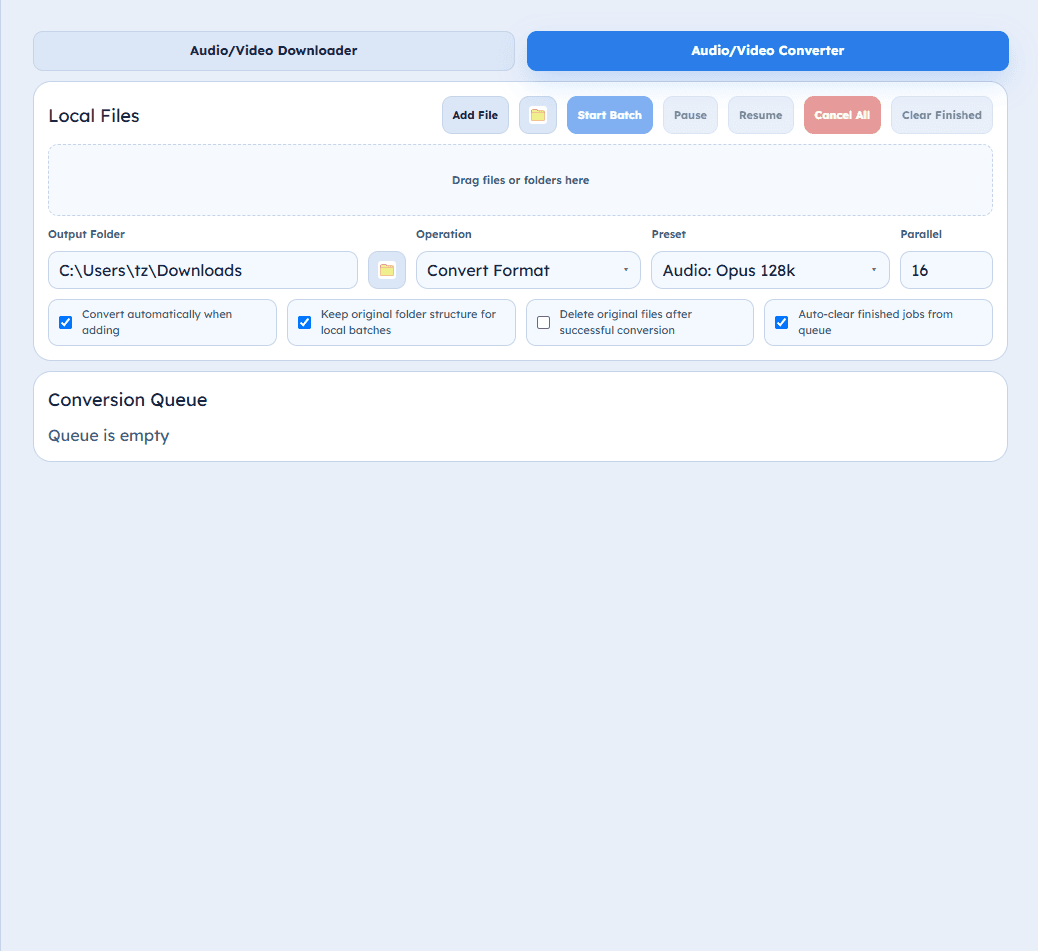Viewport: 1038px width, 951px height.
Task: Click Clear Finished
Action: [x=941, y=115]
